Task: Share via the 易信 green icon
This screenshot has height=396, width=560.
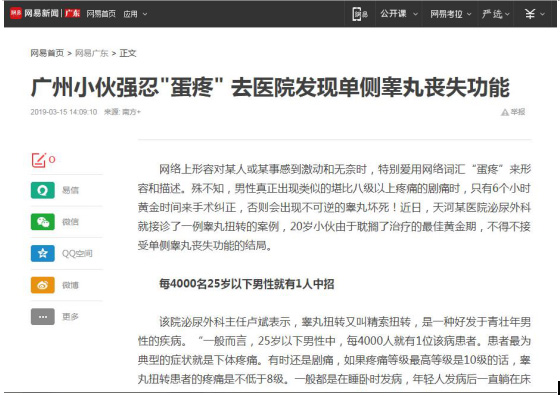Action: pos(43,190)
